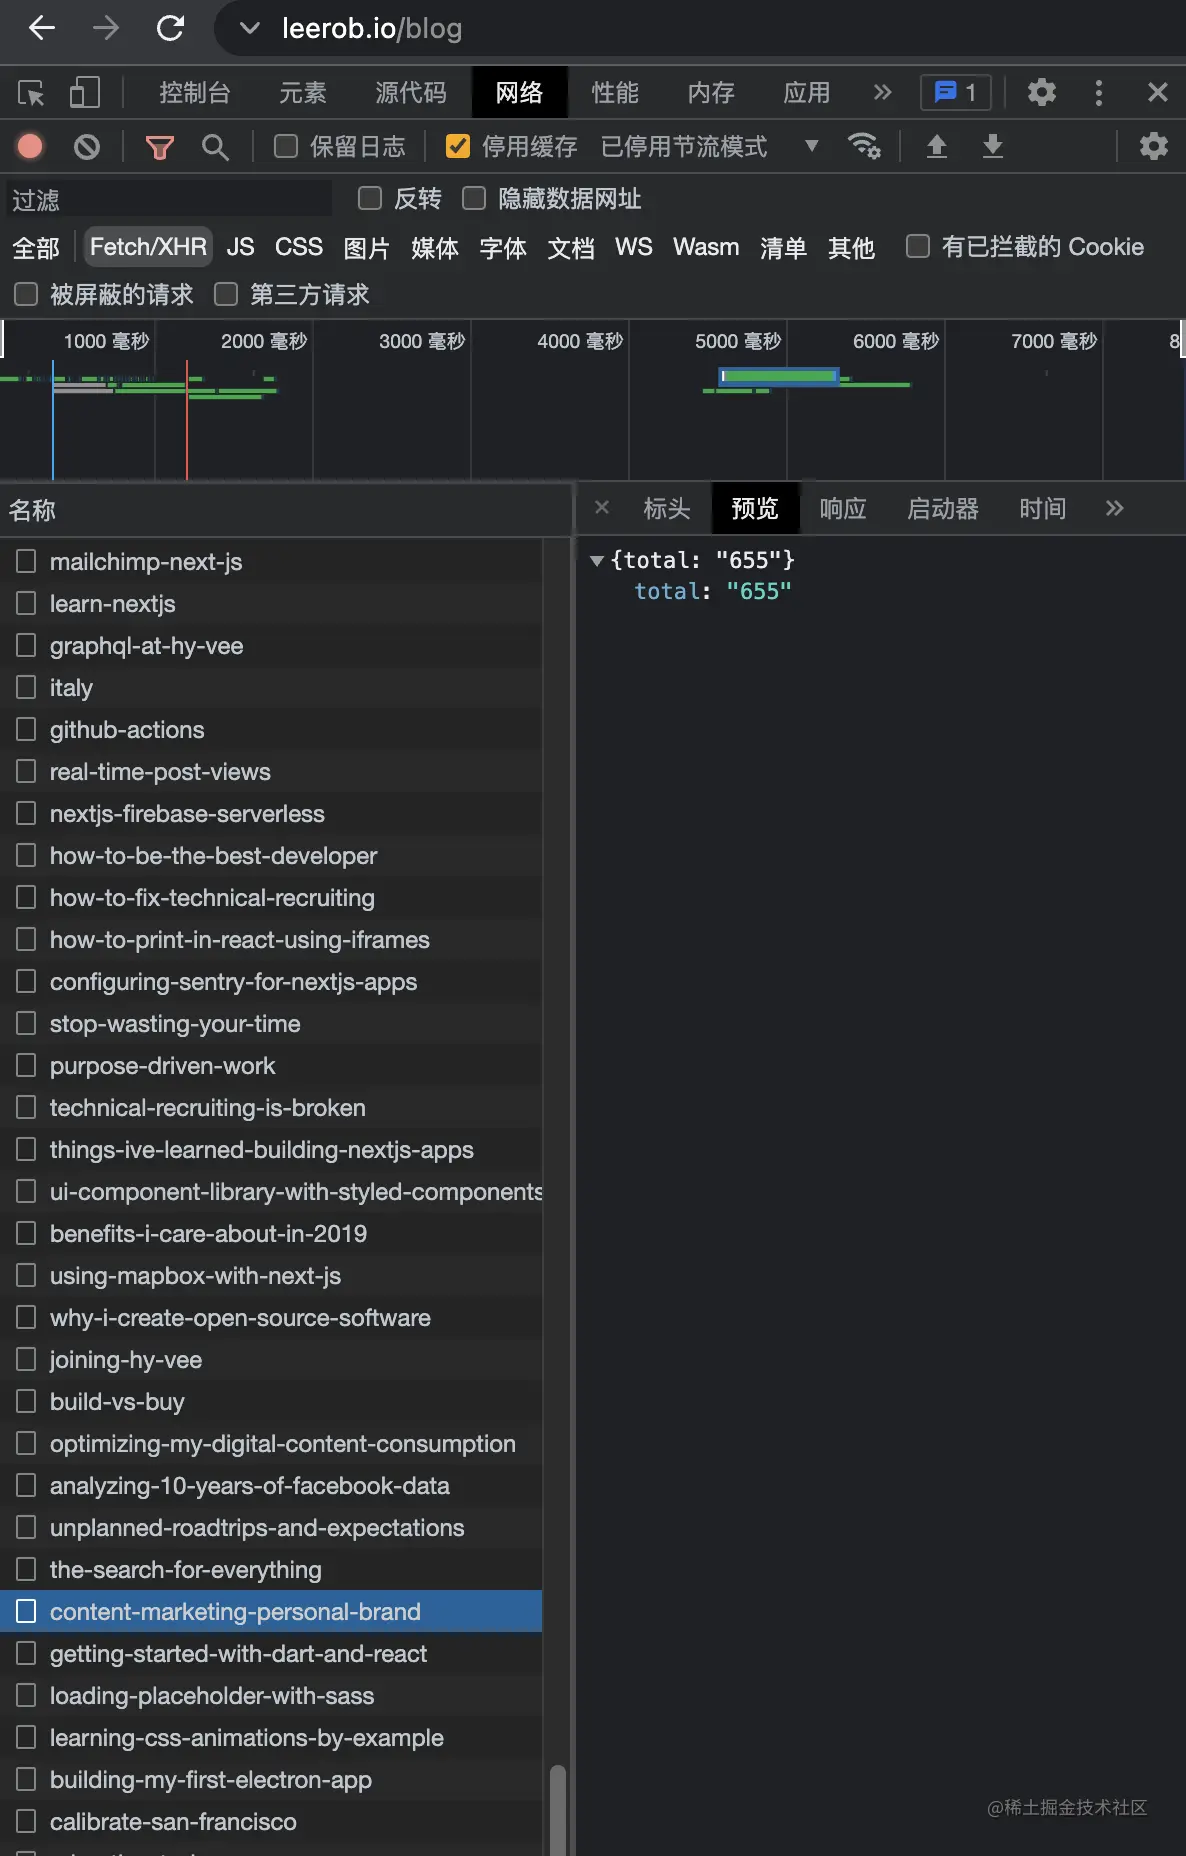Select build-vs-buy request row
The height and width of the screenshot is (1856, 1186).
pos(271,1401)
